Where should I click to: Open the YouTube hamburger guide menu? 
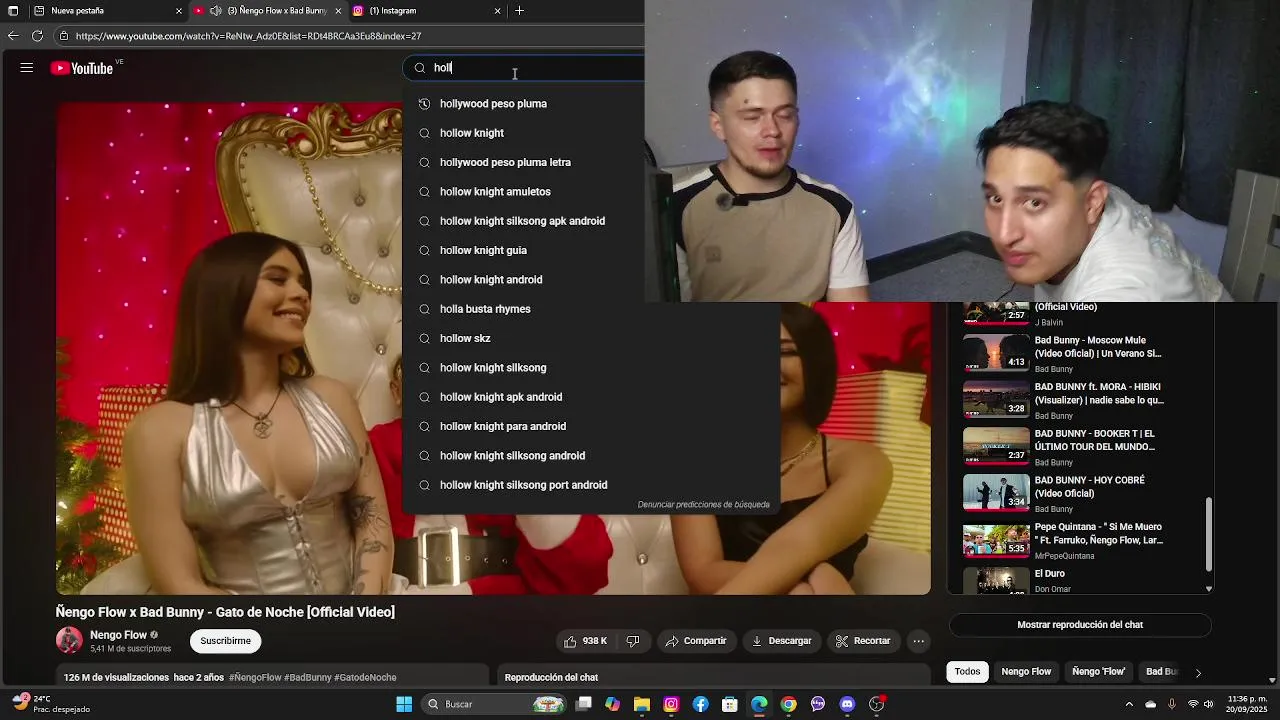(27, 68)
